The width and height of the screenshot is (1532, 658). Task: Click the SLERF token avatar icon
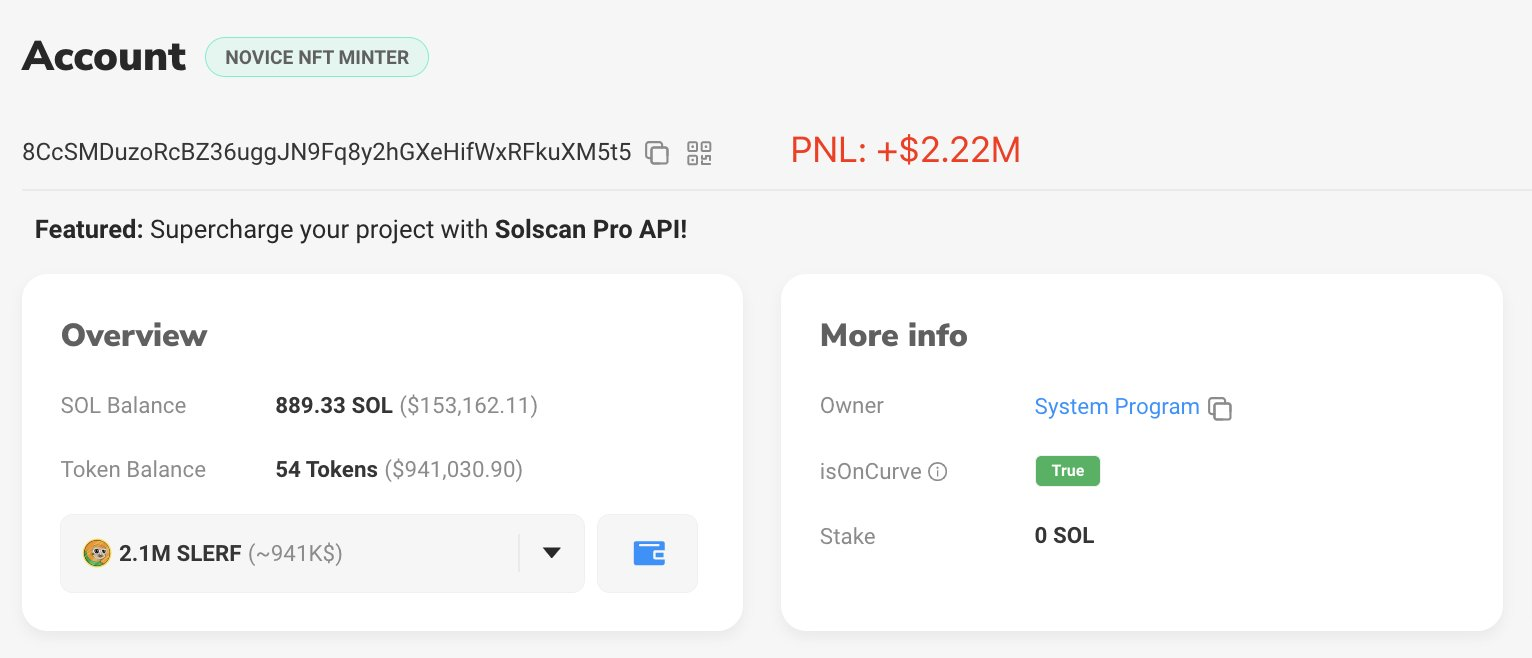[x=97, y=553]
